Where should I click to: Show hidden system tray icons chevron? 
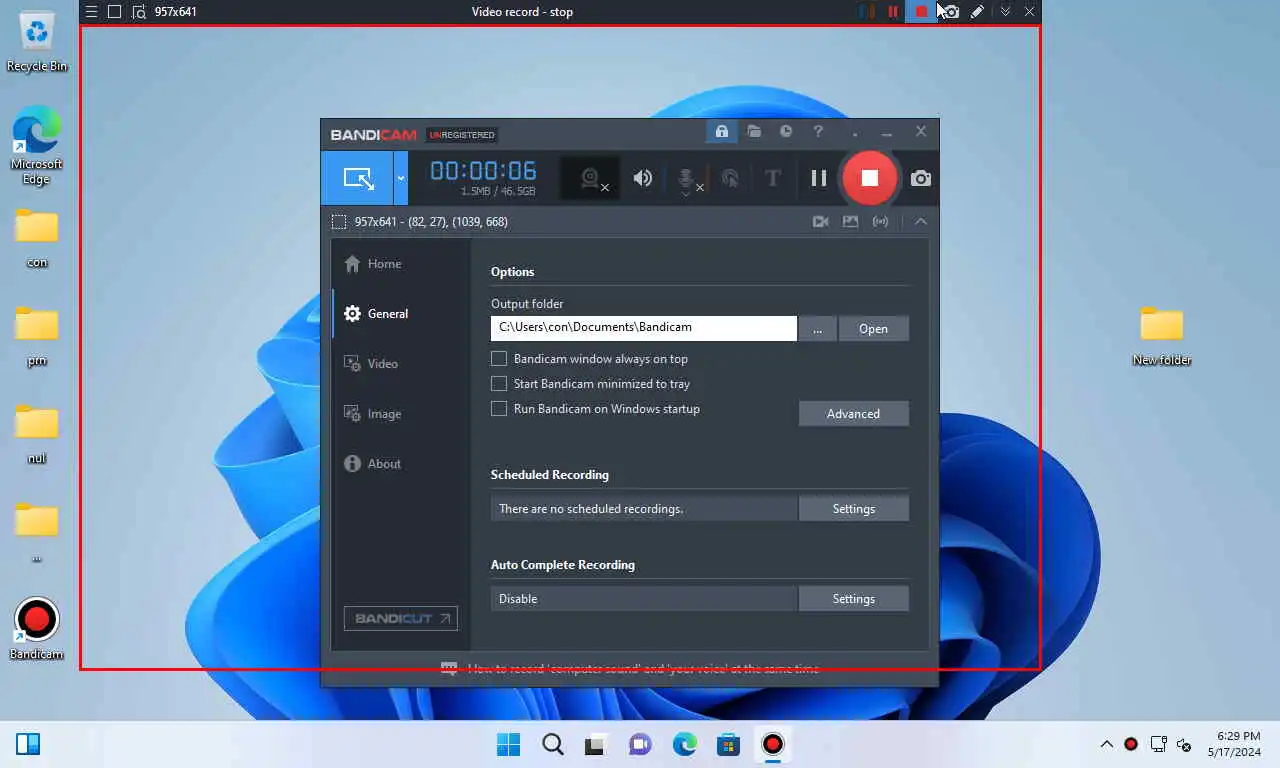1106,744
